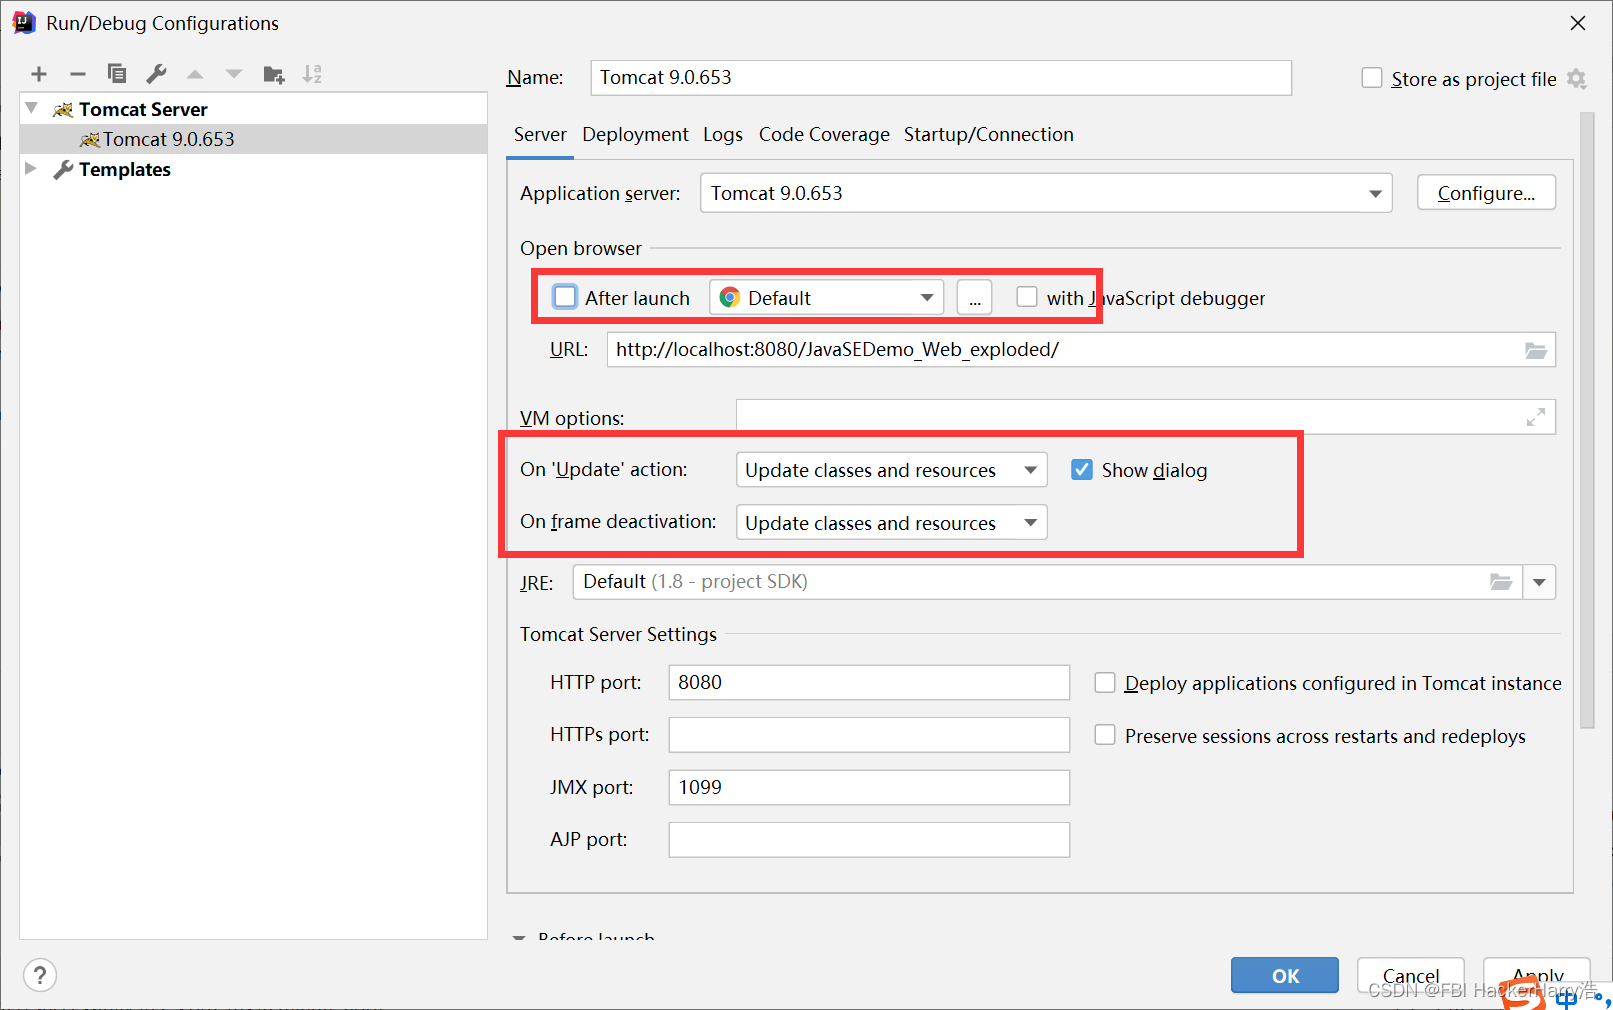This screenshot has height=1010, width=1613.
Task: Click the gear icon next to Store as project file
Action: point(1577,79)
